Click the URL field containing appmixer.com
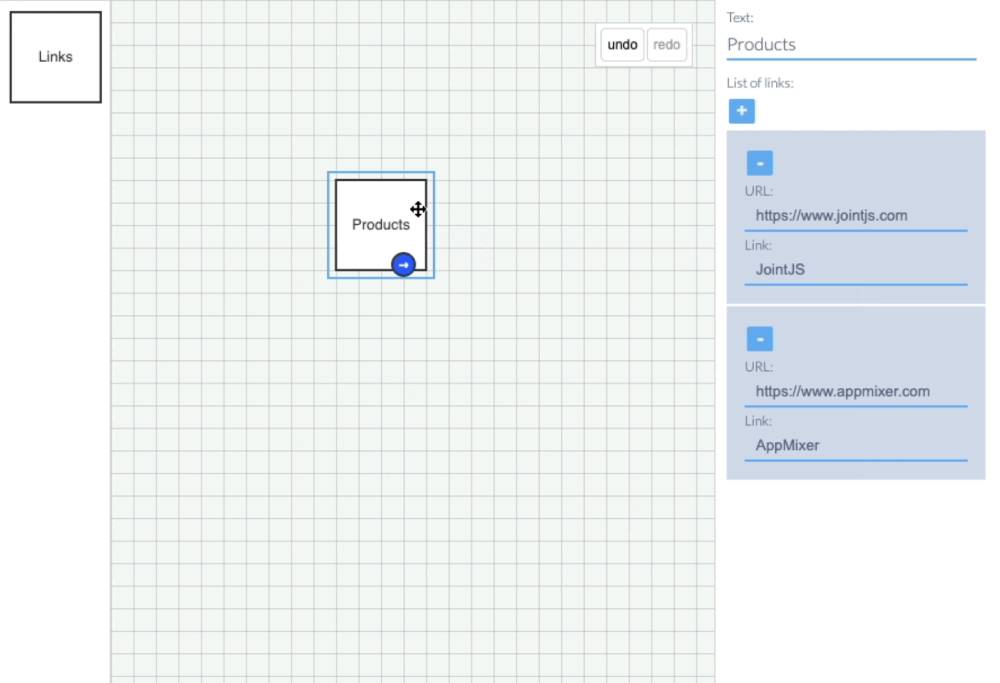The height and width of the screenshot is (683, 1000). 855,391
